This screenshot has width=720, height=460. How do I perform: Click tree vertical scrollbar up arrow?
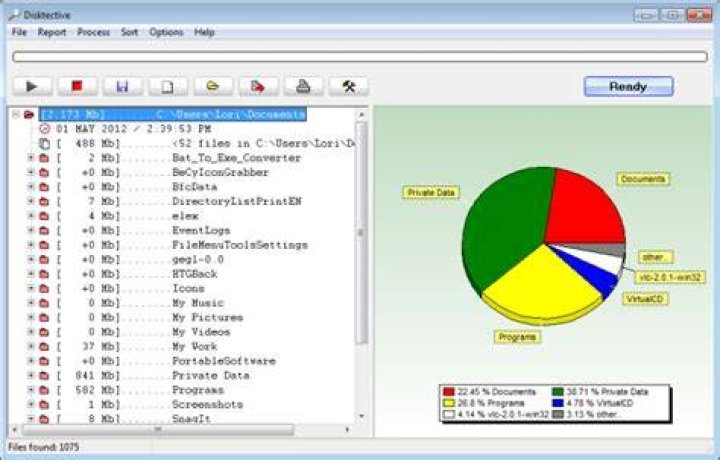point(361,114)
